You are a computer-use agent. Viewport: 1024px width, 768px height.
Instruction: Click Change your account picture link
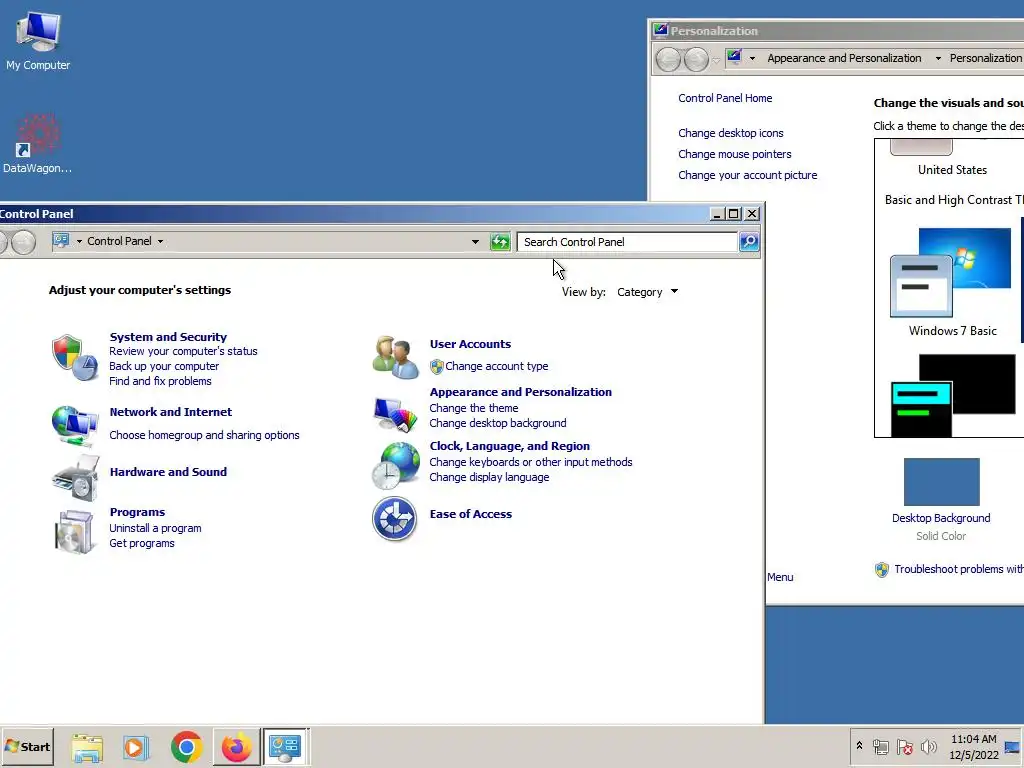click(748, 175)
